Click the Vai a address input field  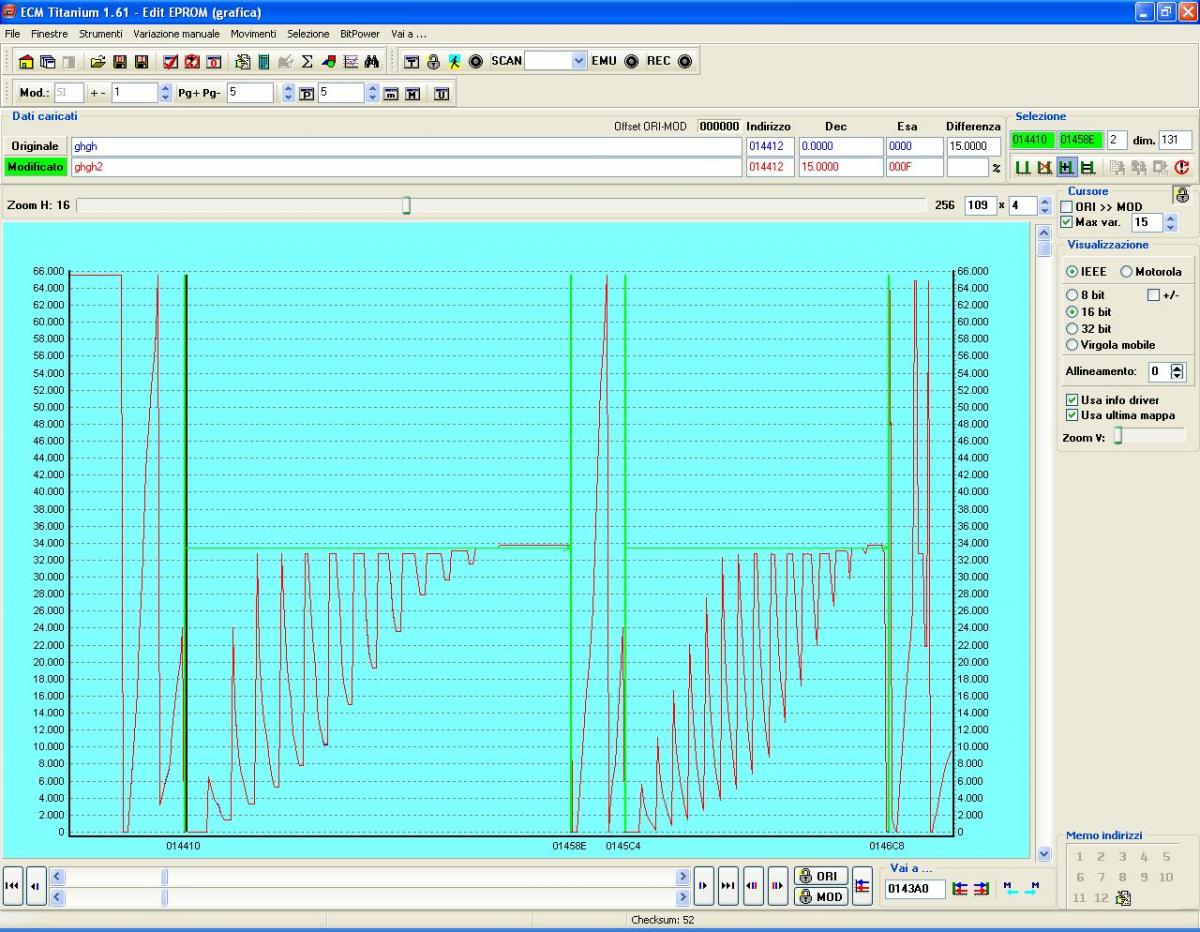(x=915, y=888)
